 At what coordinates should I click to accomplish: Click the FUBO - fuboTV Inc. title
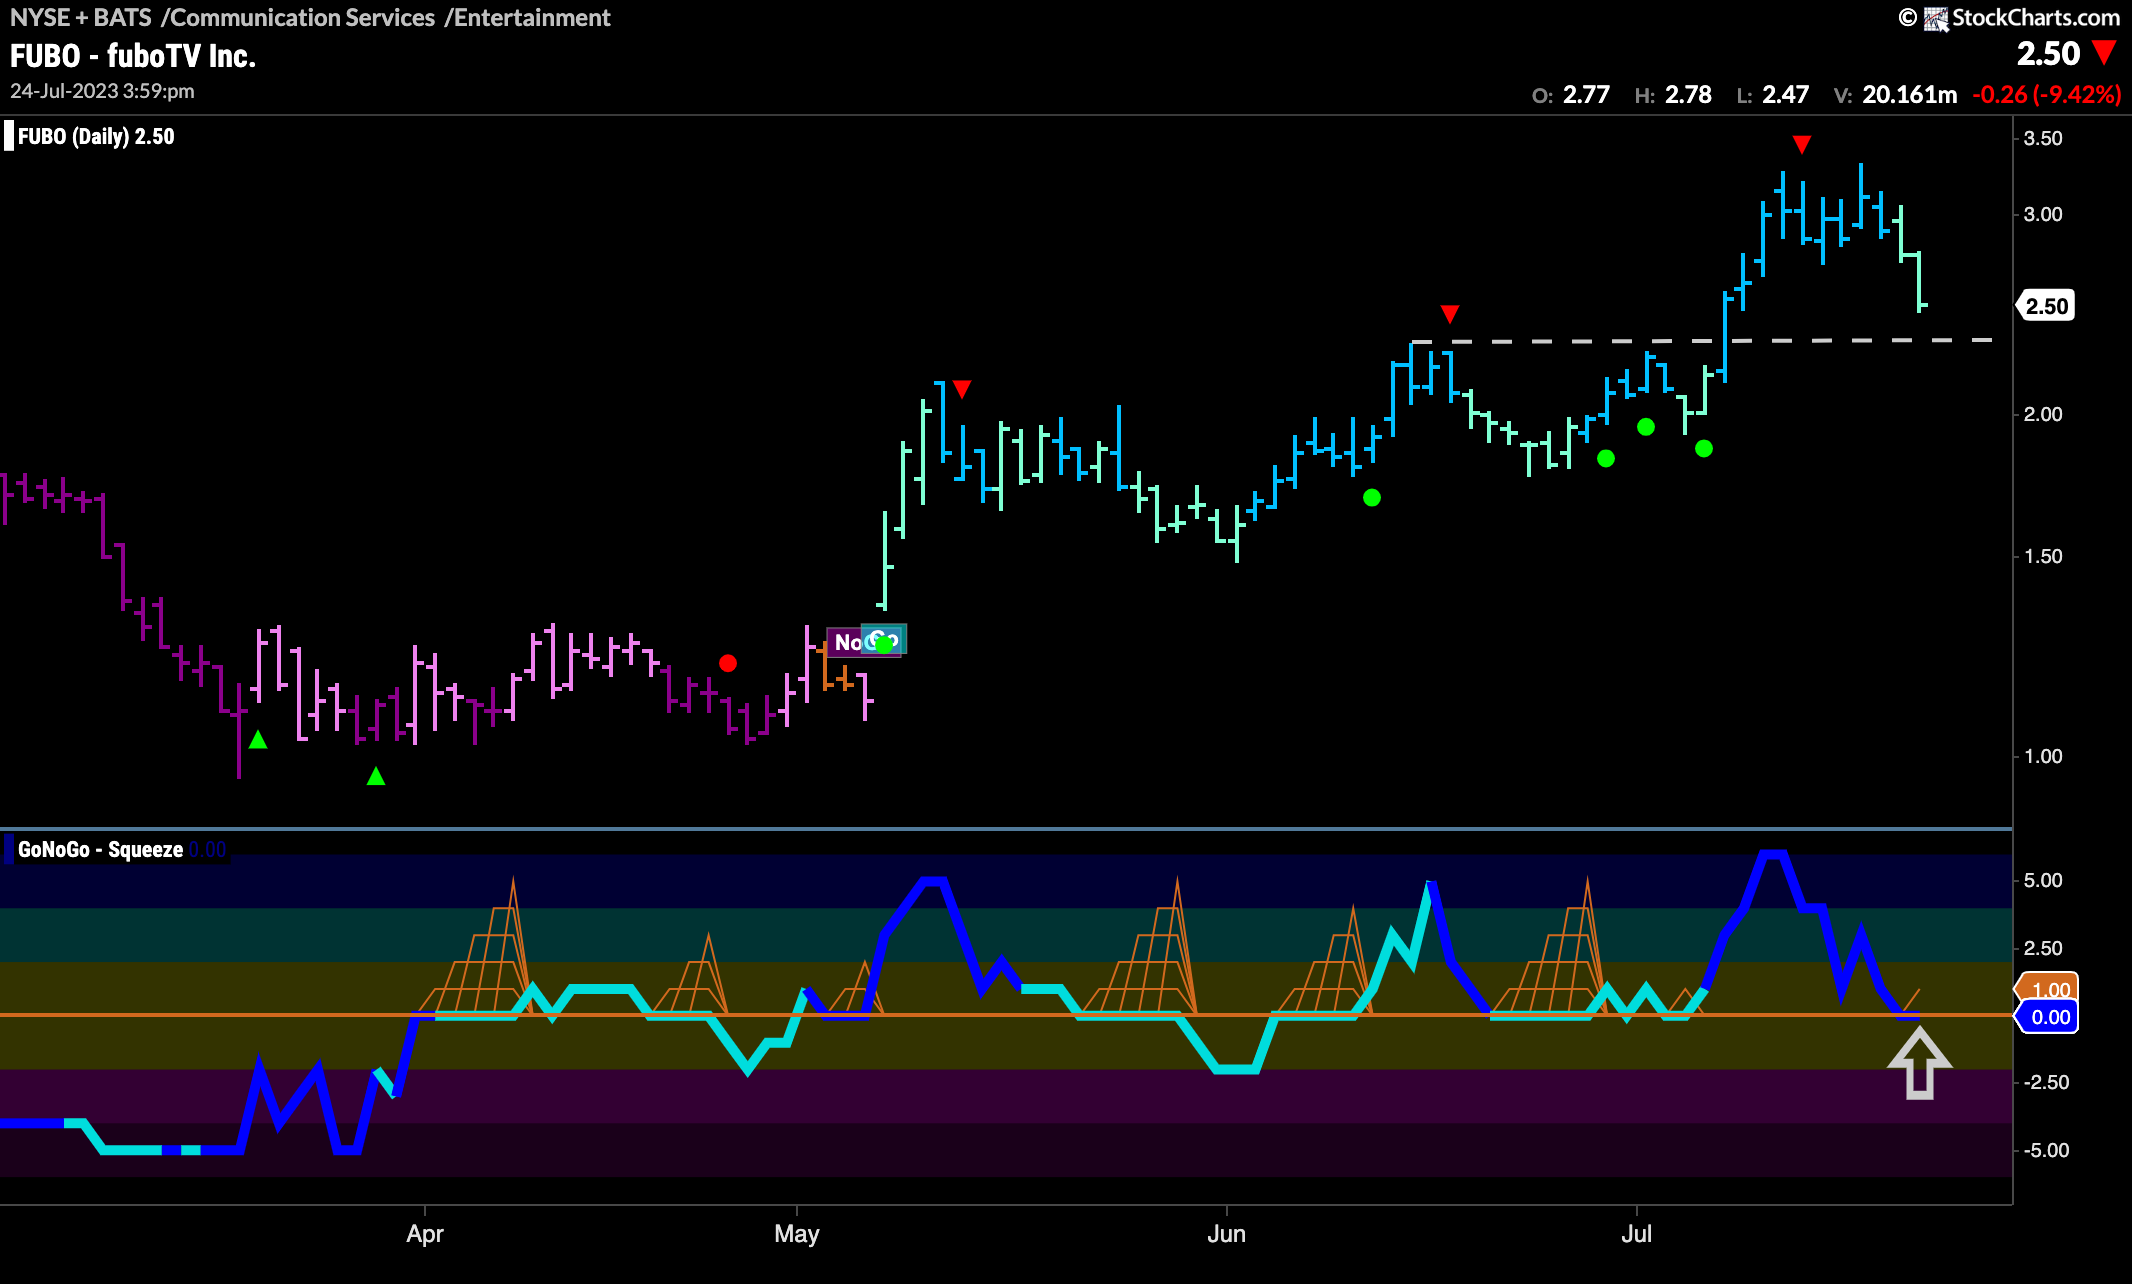[x=133, y=56]
